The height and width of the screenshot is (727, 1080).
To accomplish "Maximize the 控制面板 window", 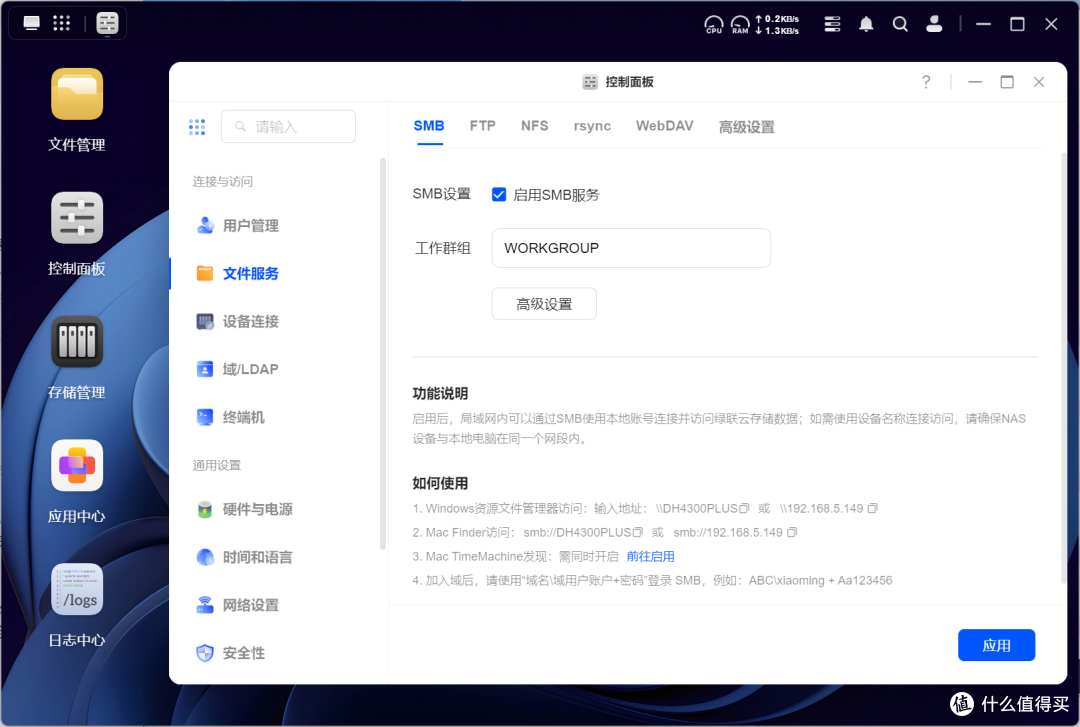I will 1007,82.
